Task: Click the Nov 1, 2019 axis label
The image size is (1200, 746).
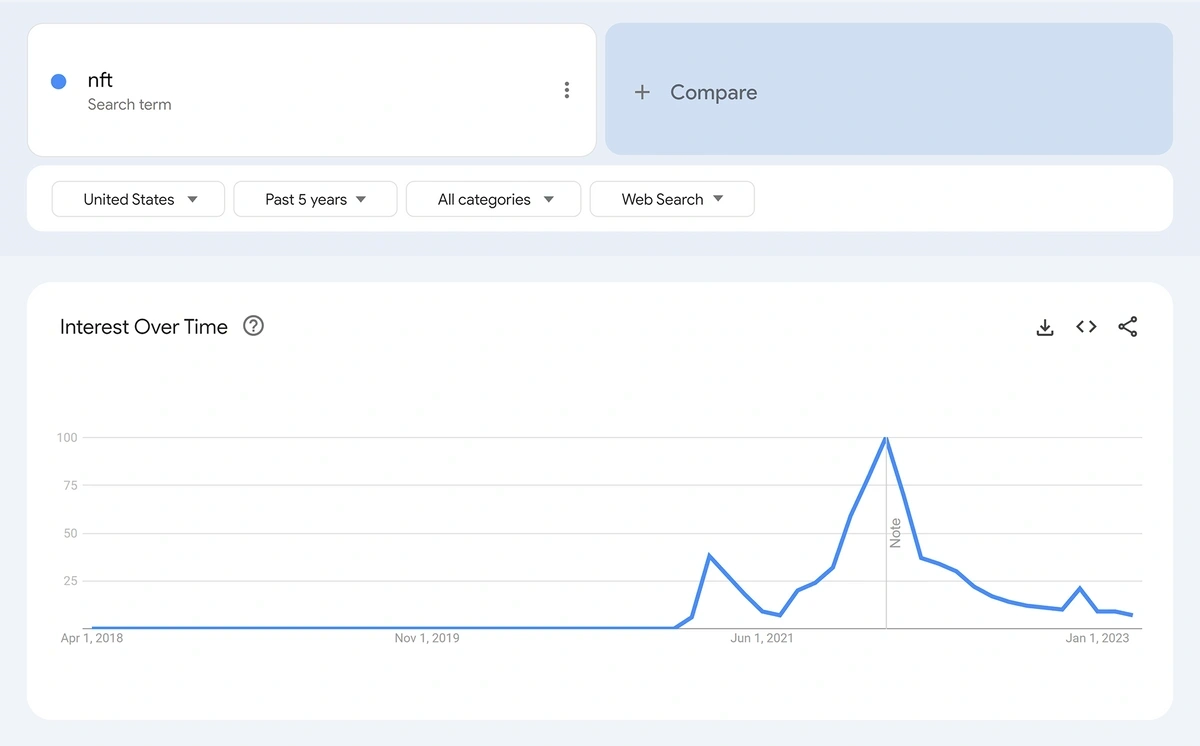Action: (427, 638)
